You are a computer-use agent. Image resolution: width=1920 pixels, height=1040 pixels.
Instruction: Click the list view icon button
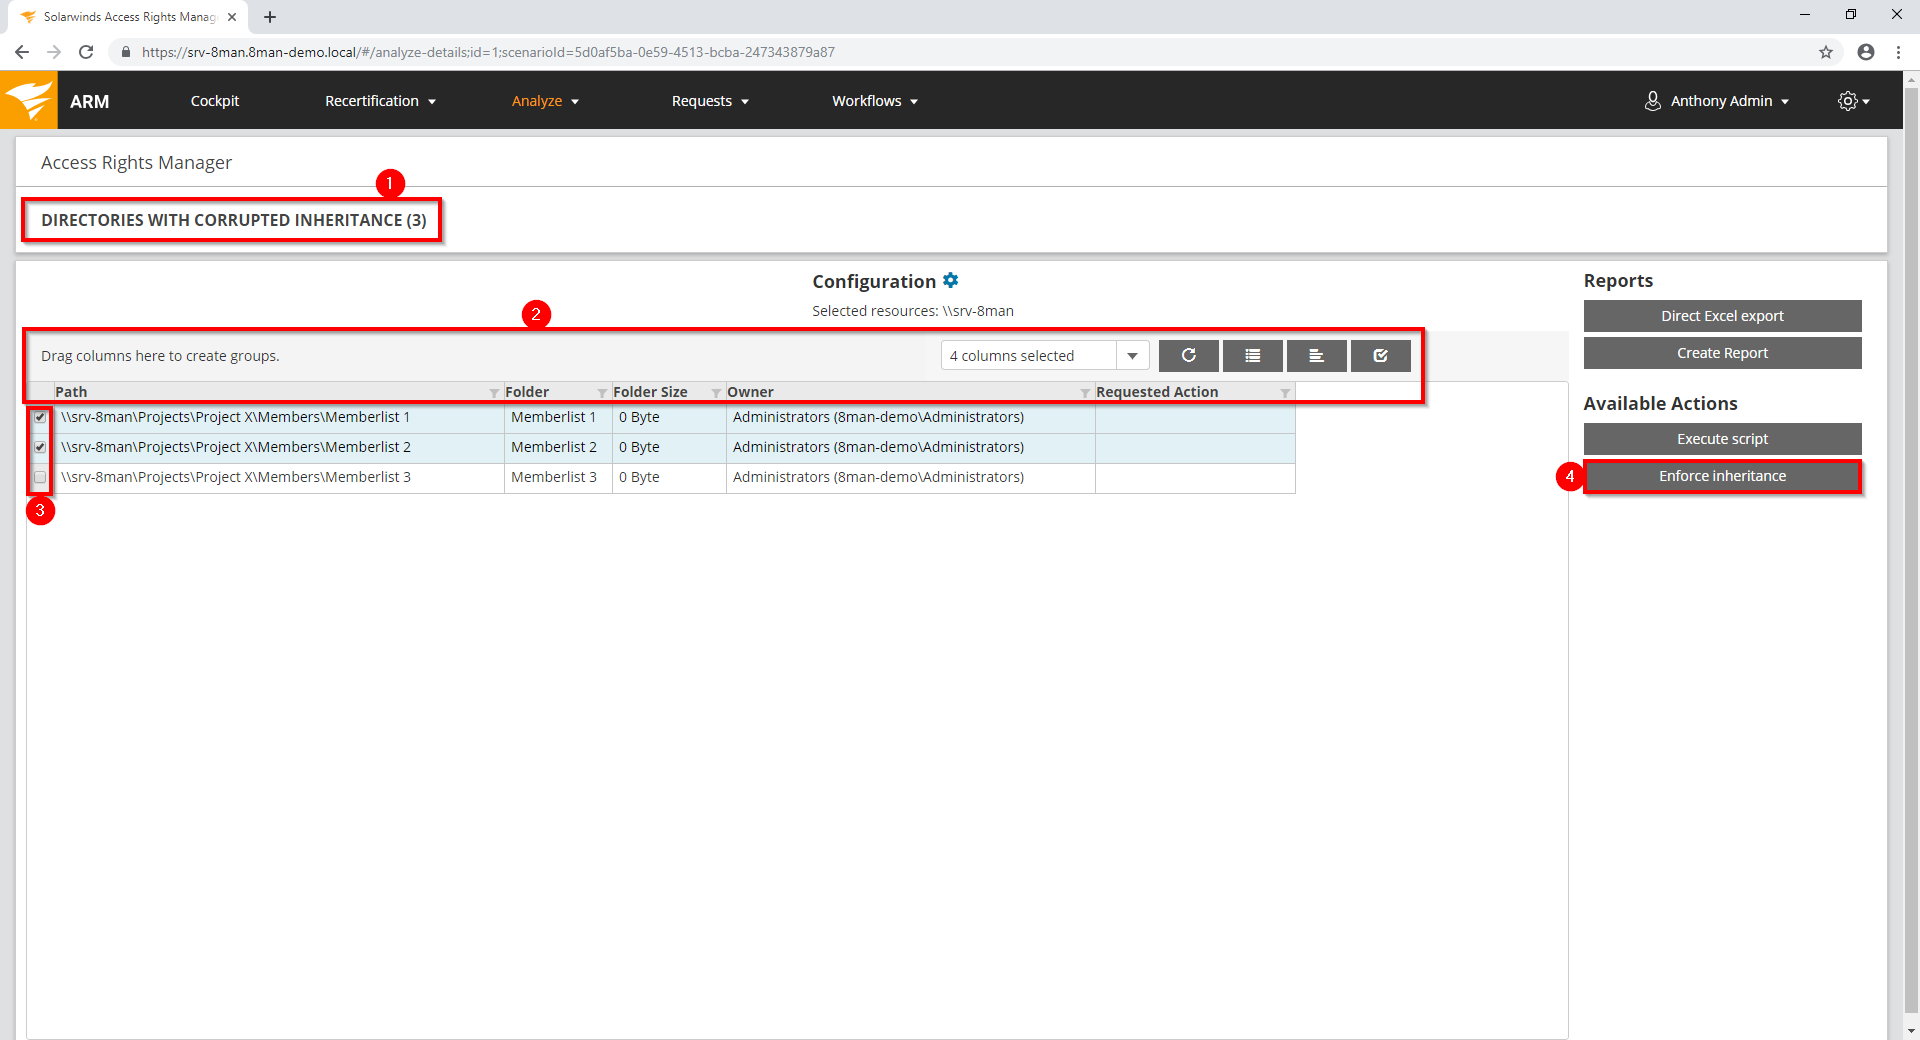pyautogui.click(x=1252, y=356)
